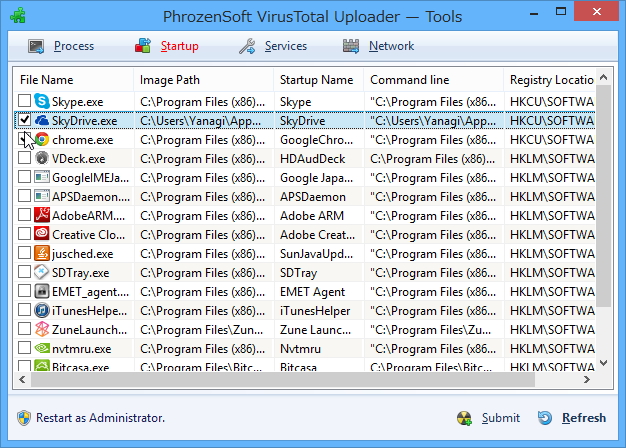Click the Services wrench icon
The width and height of the screenshot is (626, 448).
(x=247, y=46)
